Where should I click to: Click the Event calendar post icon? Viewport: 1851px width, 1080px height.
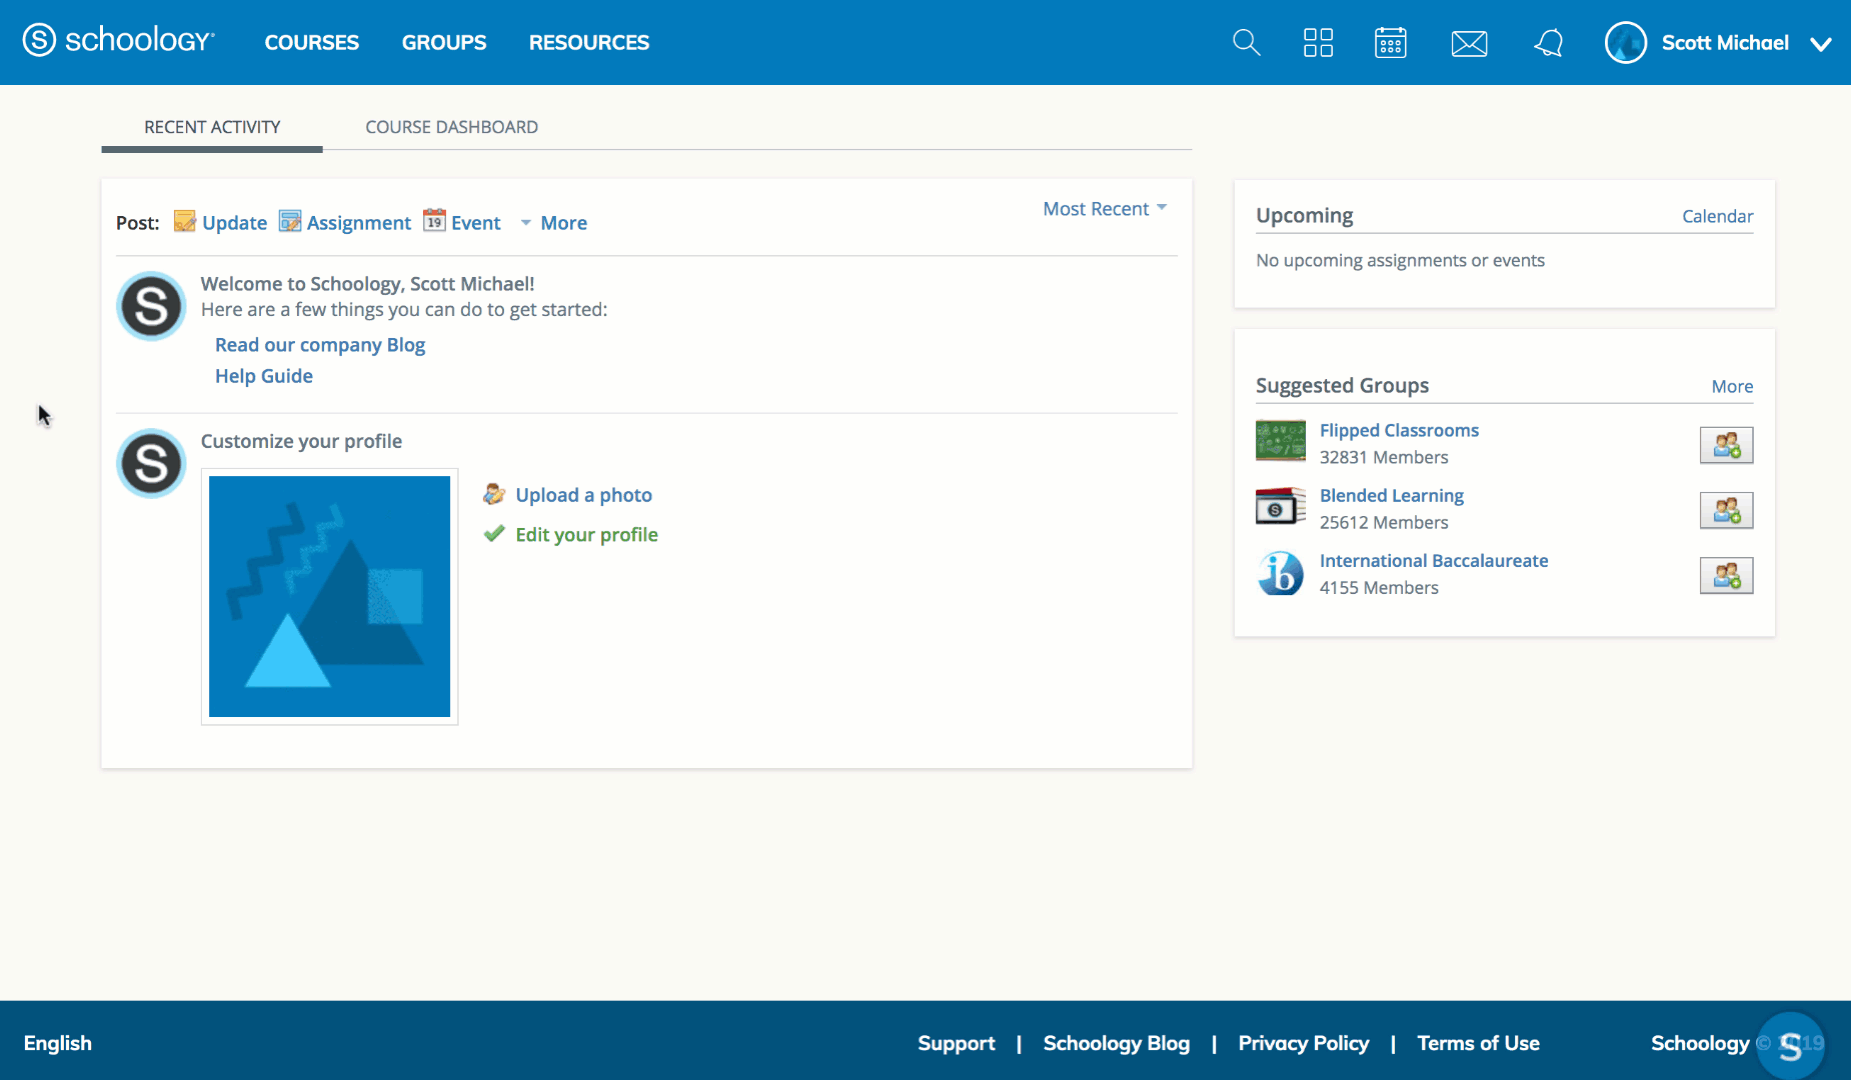pos(434,220)
